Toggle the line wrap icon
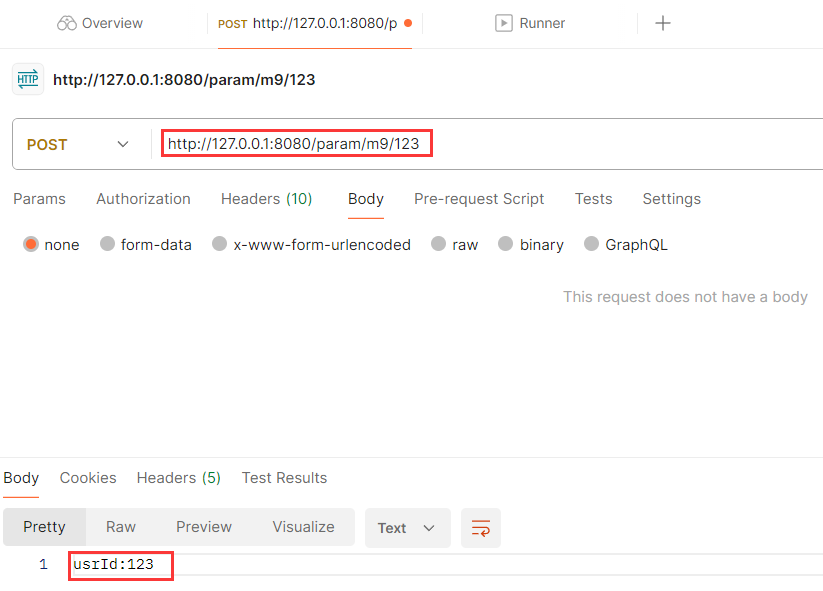The height and width of the screenshot is (591, 823). click(481, 528)
